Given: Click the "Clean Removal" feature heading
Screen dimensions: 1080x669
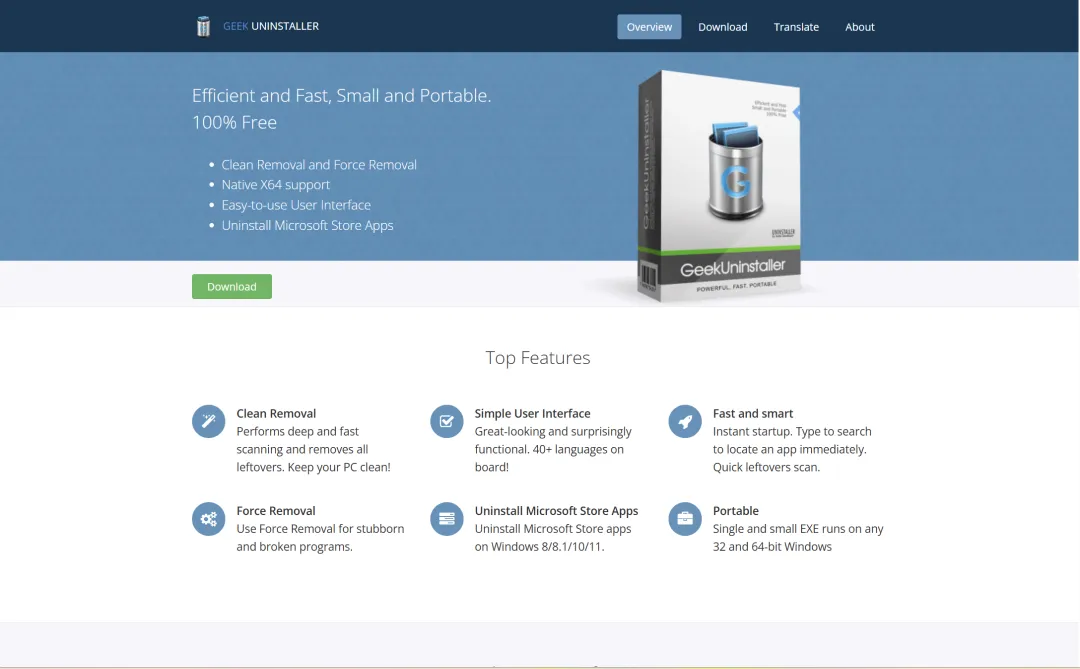Looking at the screenshot, I should pos(276,413).
